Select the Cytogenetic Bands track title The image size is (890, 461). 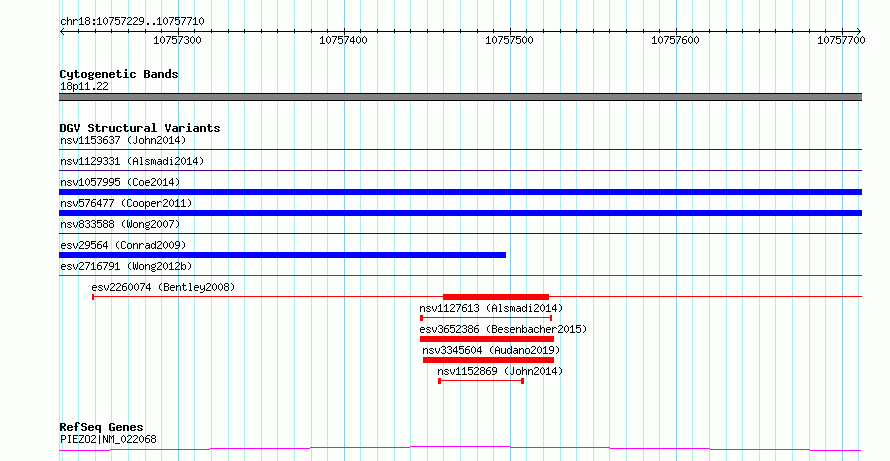pos(119,74)
